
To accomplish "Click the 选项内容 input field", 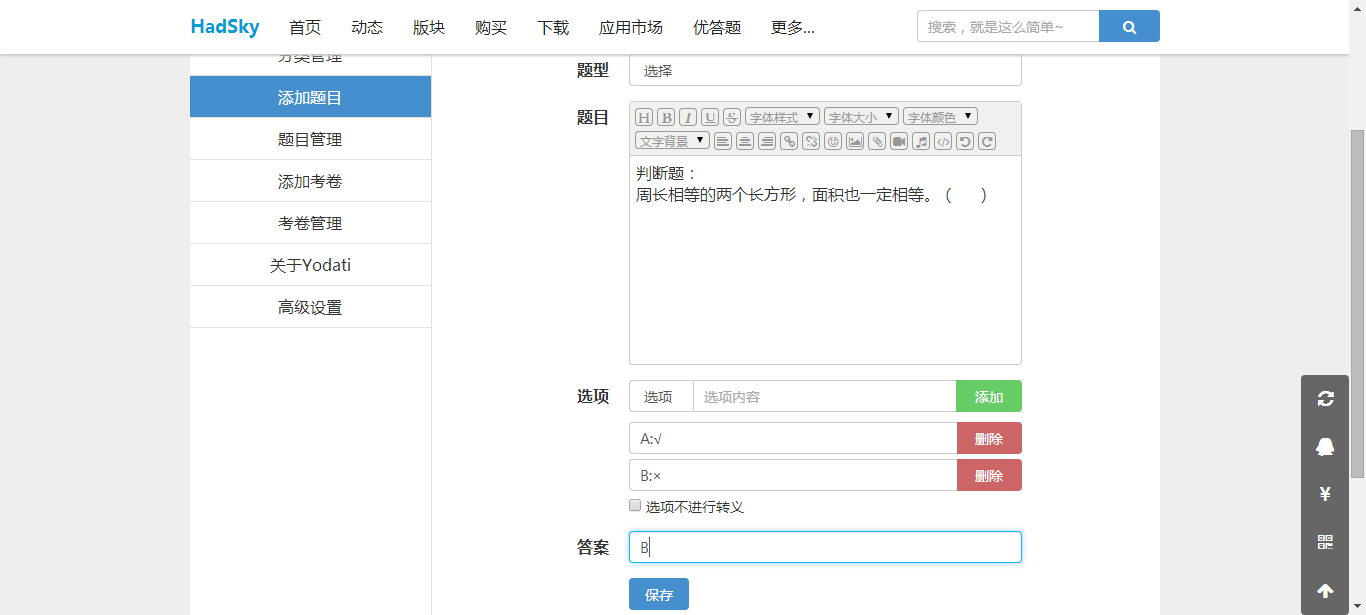I will point(824,397).
